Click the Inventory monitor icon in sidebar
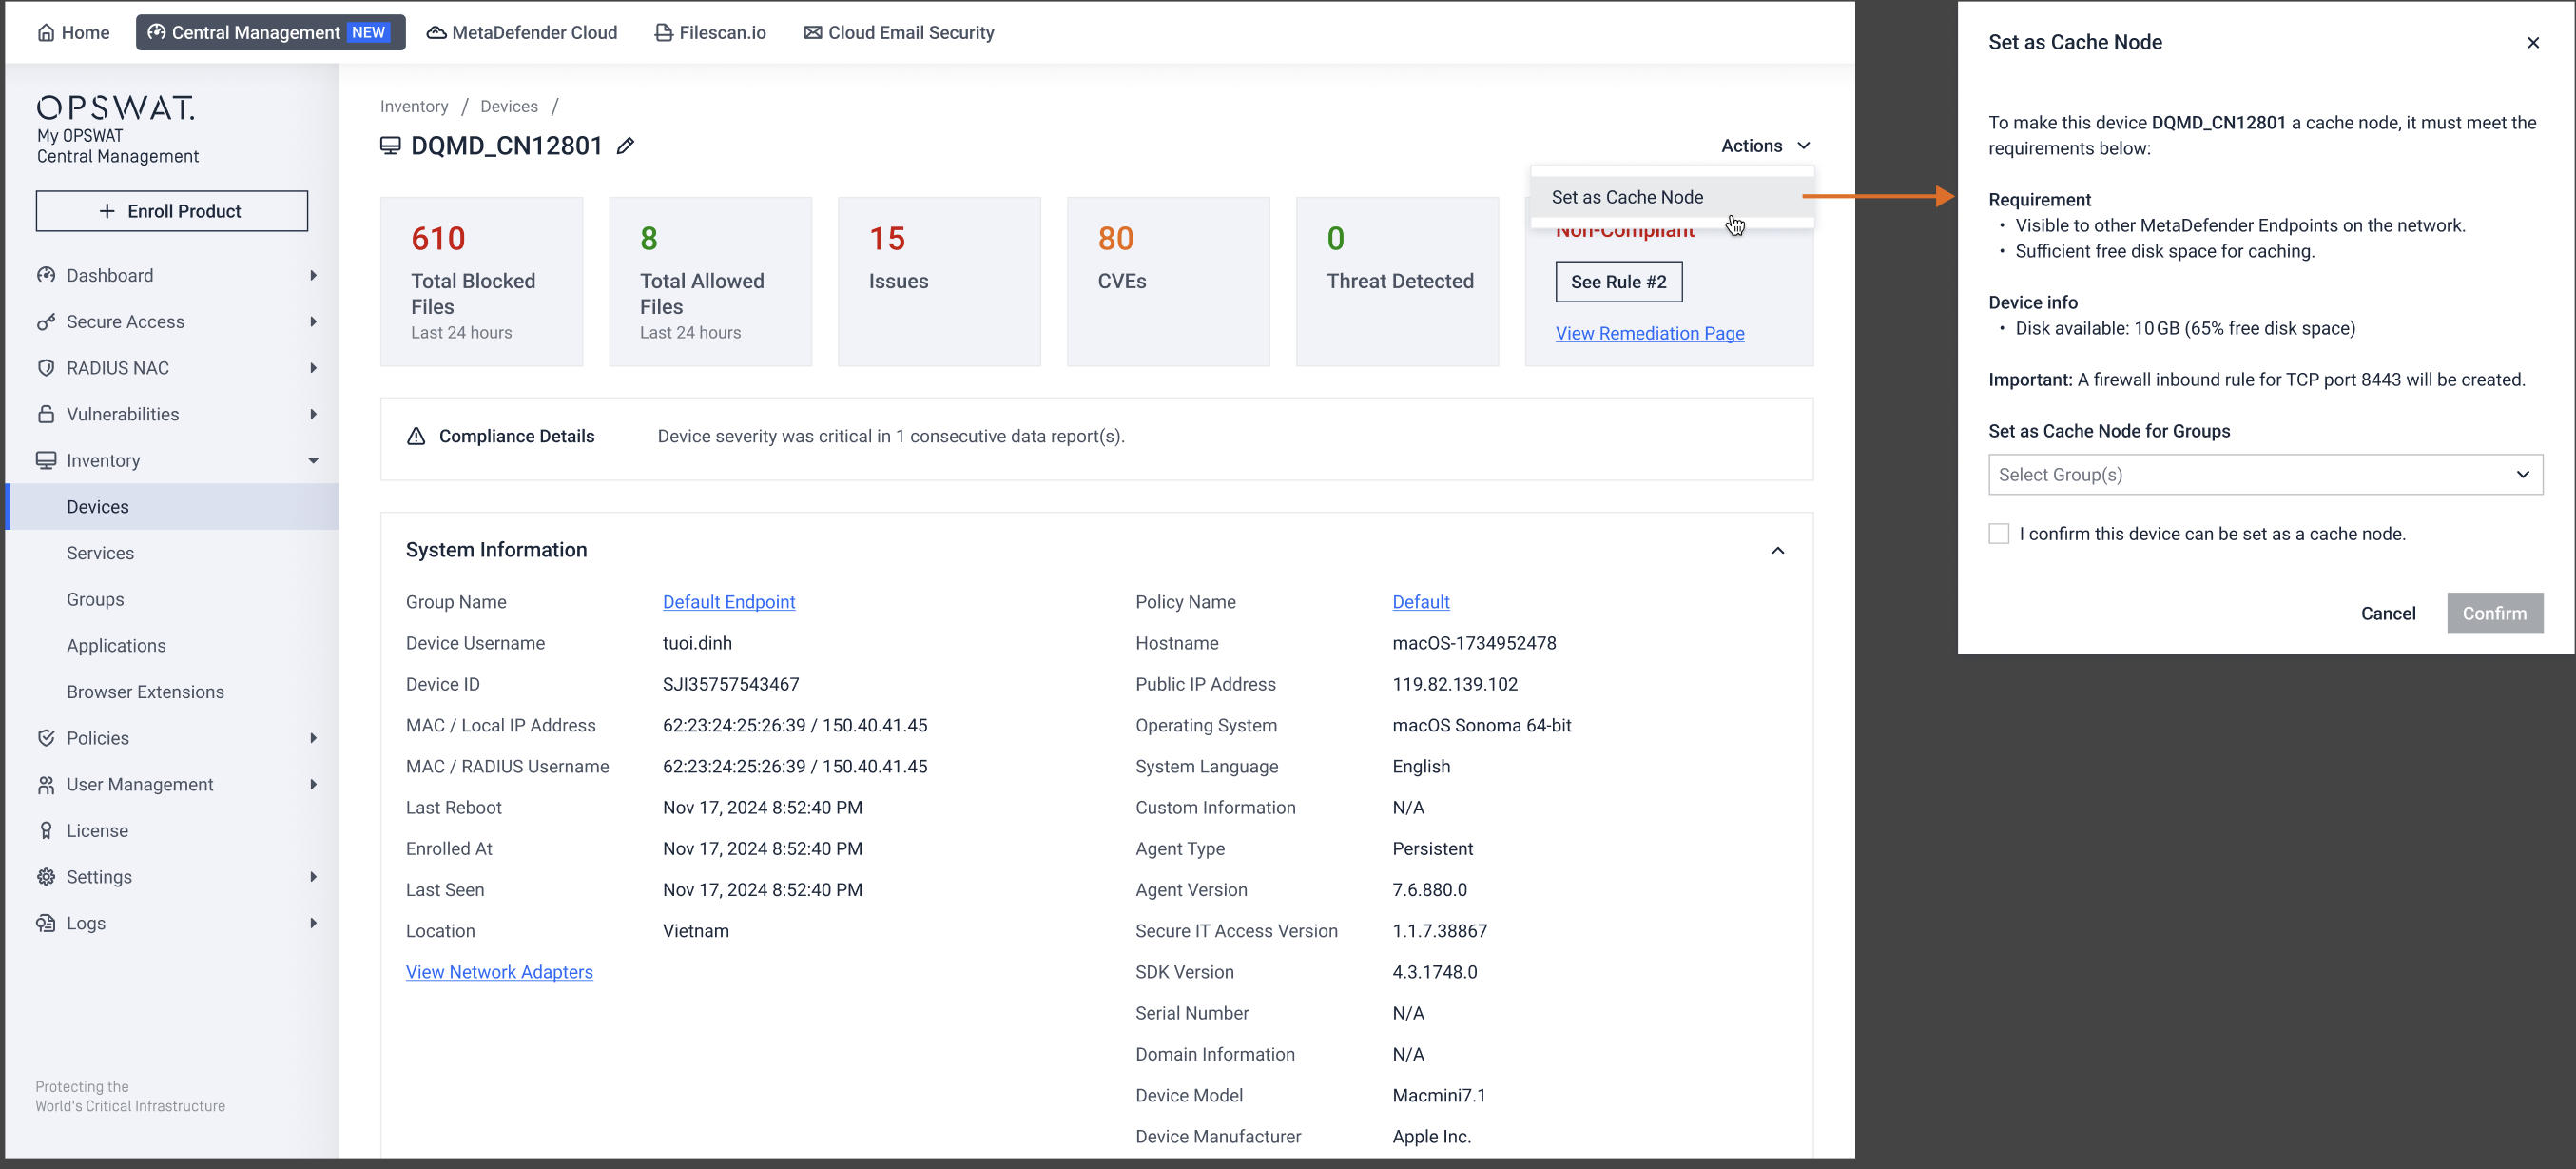 [46, 460]
